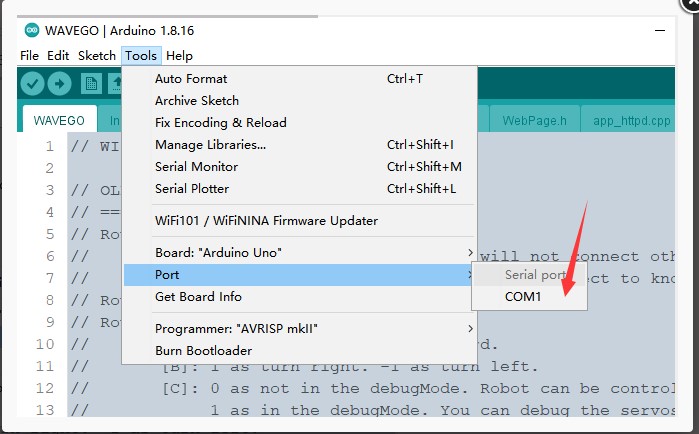The width and height of the screenshot is (699, 434).
Task: Switch to the WAVEGO tab
Action: pyautogui.click(x=59, y=120)
